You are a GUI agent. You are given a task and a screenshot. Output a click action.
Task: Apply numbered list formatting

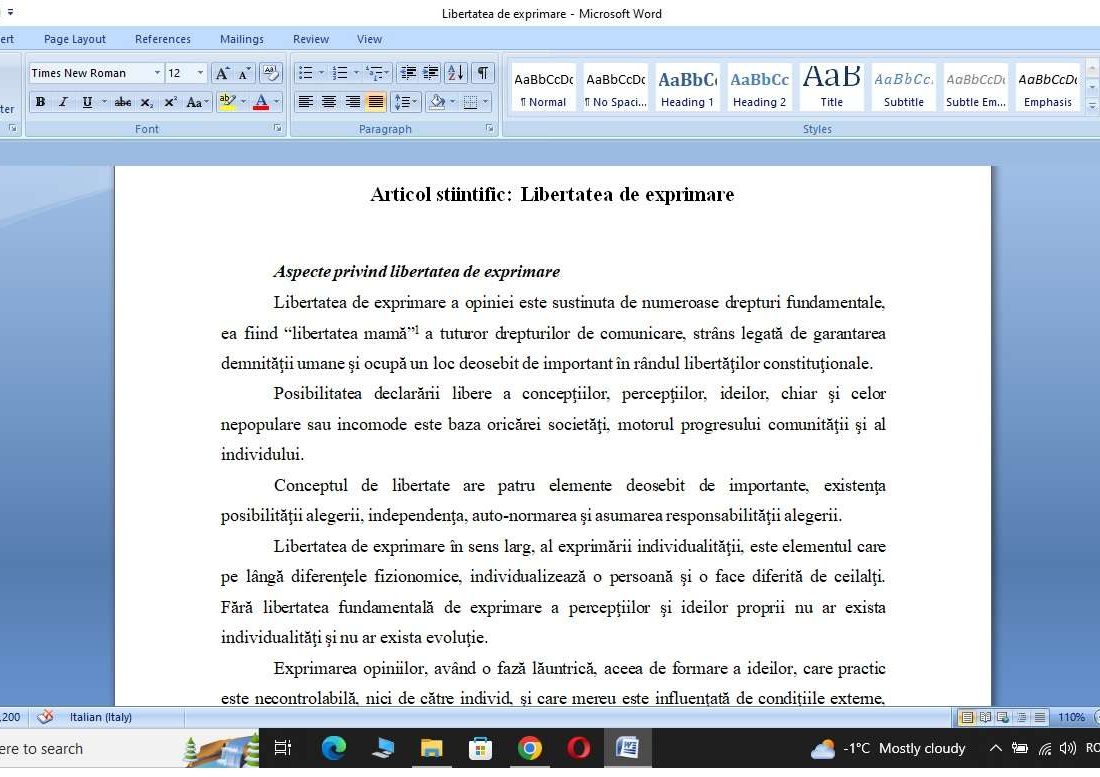click(339, 72)
